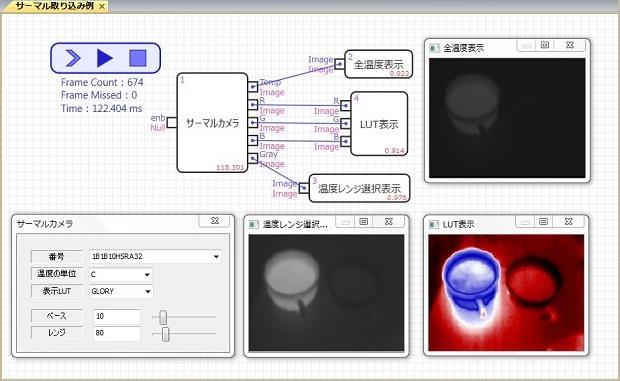Select the サーマル取り込み例 tab
The height and width of the screenshot is (381, 620).
point(55,6)
